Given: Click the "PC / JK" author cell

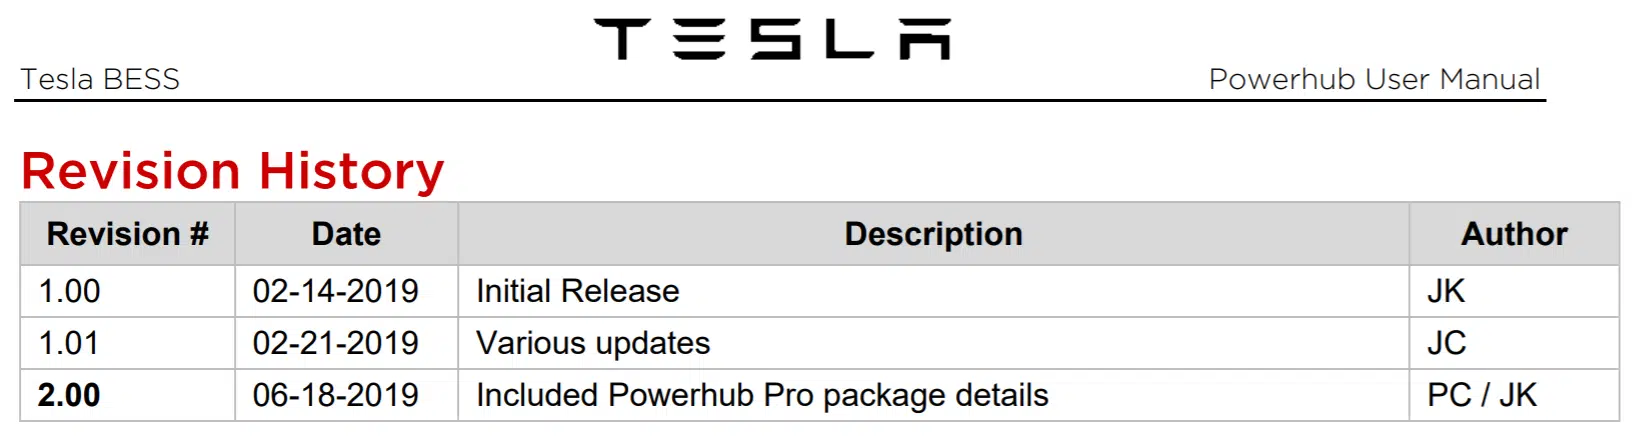Looking at the screenshot, I should (1481, 395).
